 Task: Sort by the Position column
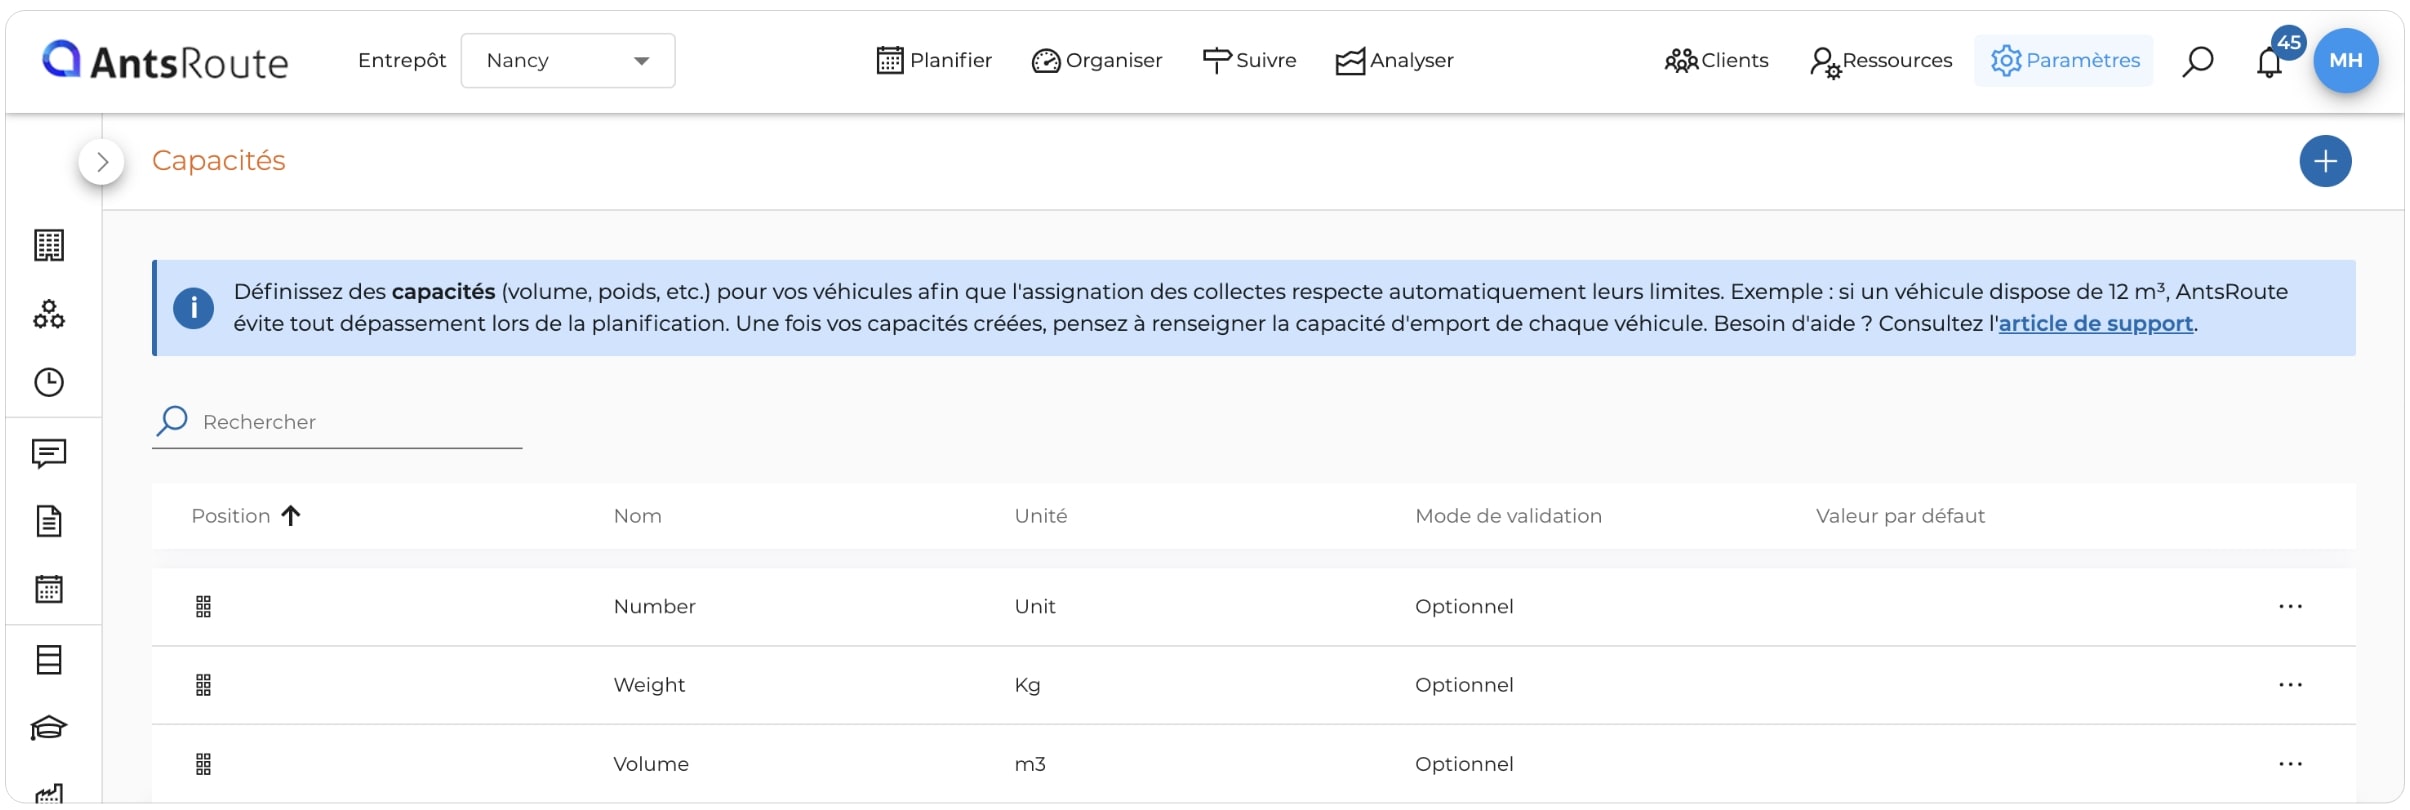[231, 516]
